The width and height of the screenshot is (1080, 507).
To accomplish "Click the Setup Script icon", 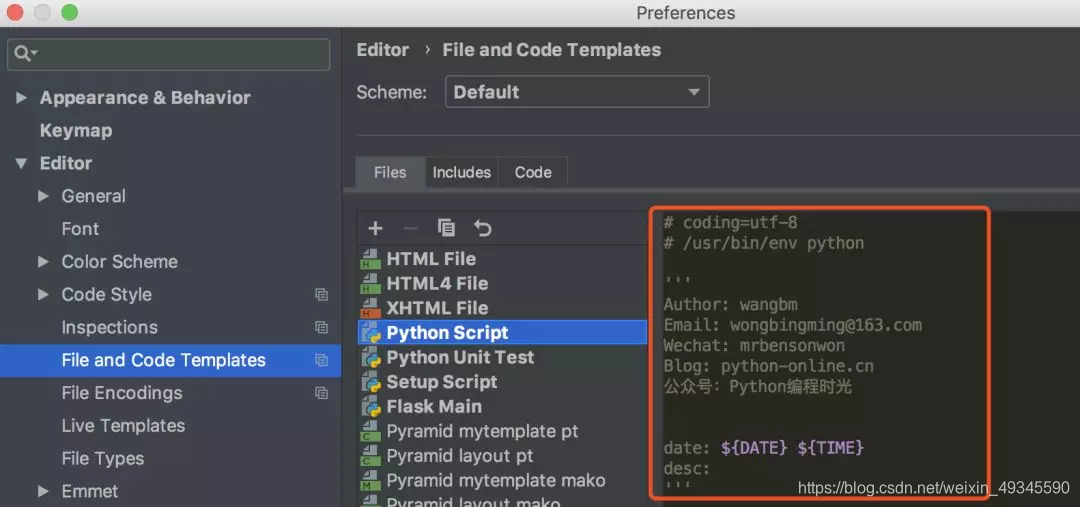I will tap(371, 382).
